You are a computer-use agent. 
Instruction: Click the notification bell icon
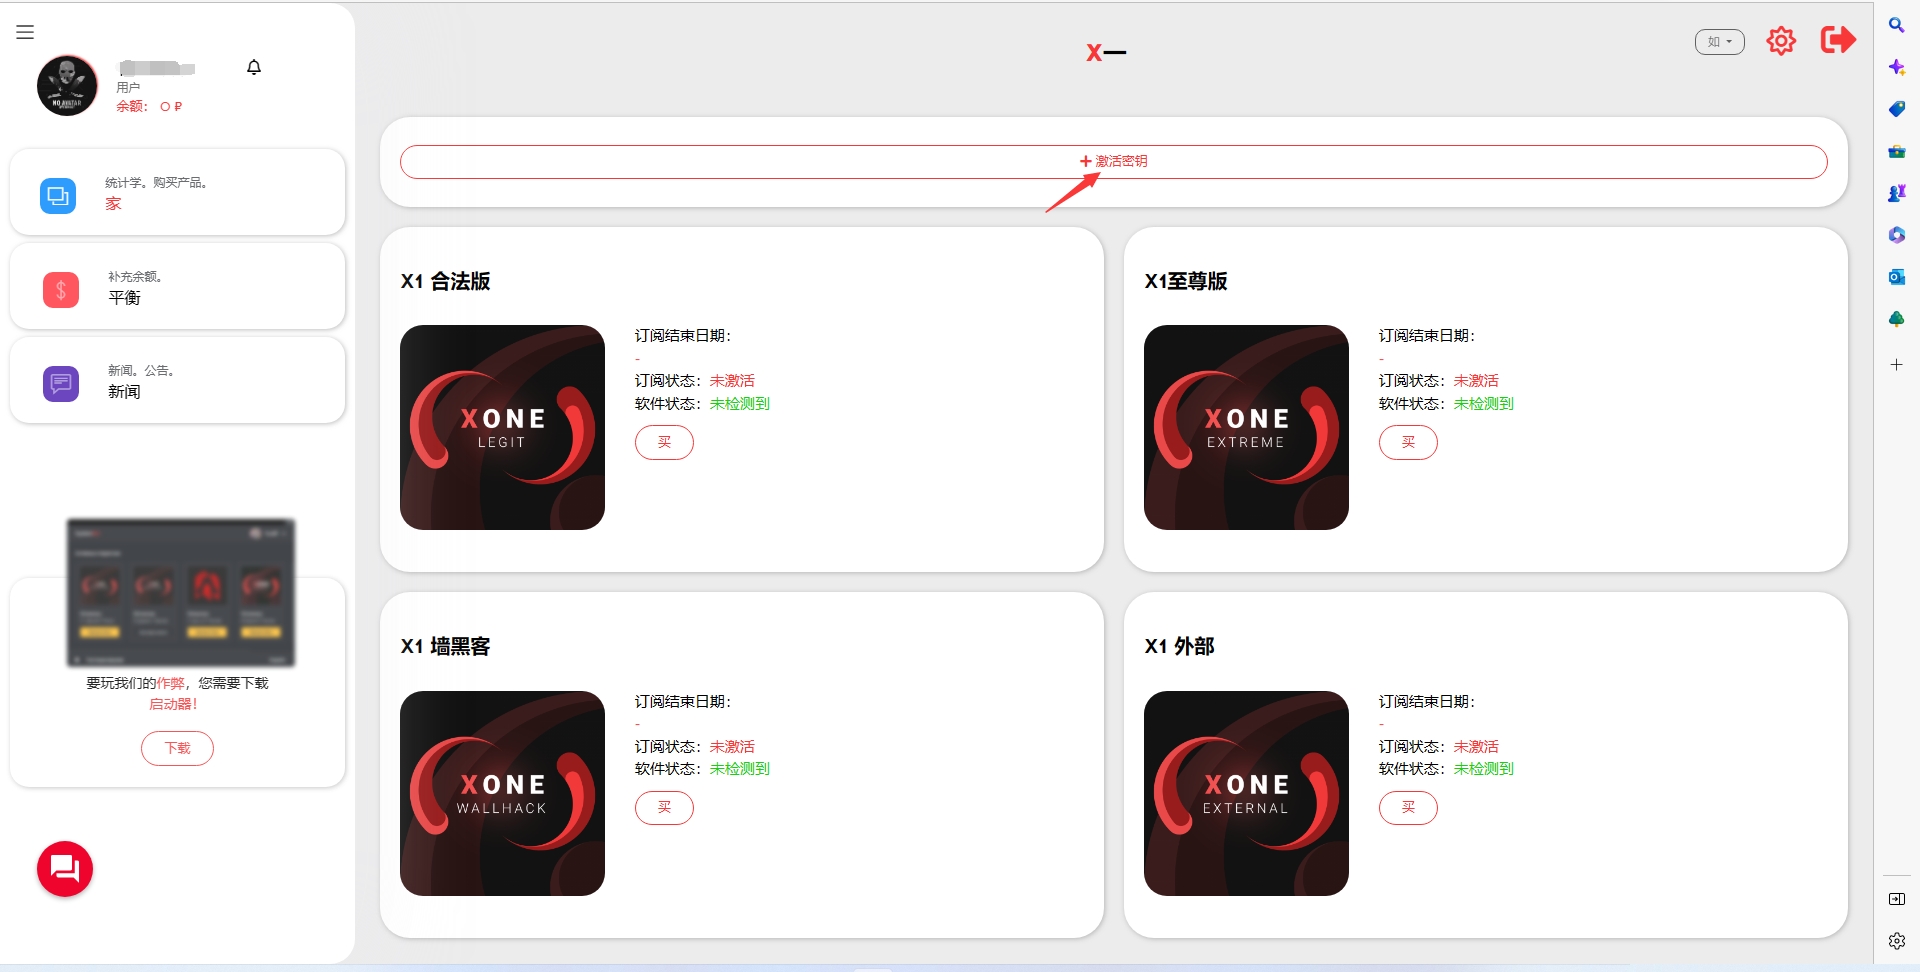[254, 67]
